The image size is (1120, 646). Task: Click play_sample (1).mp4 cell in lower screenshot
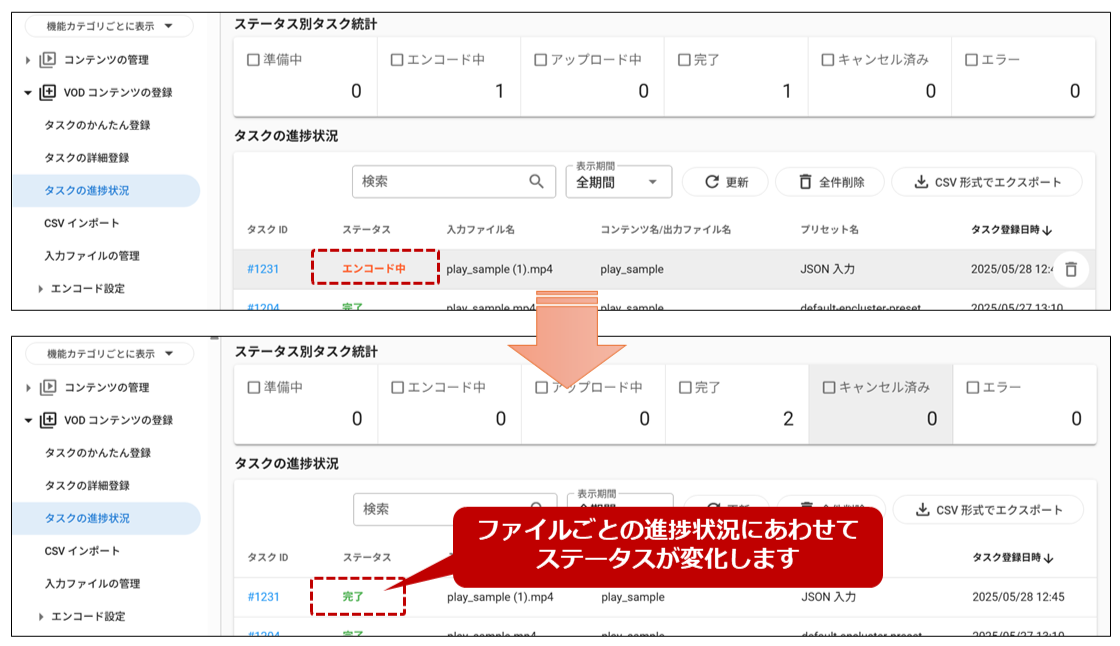coord(500,597)
